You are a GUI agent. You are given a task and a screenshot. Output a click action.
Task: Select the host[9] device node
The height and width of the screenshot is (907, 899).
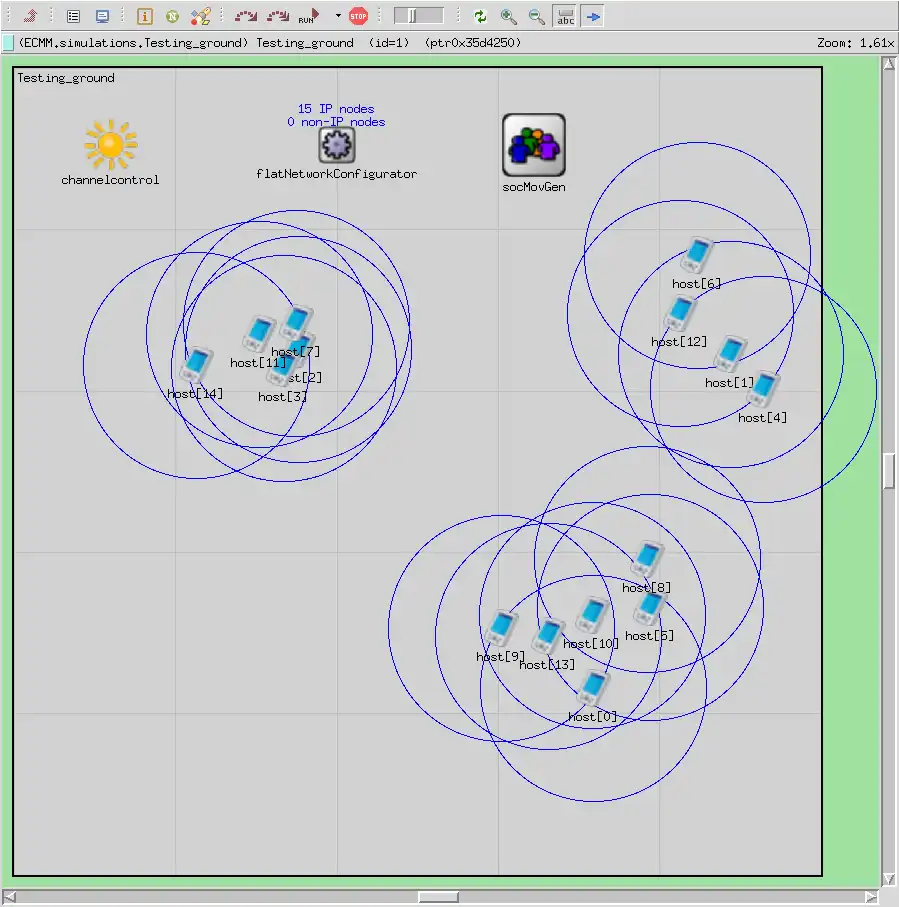[x=501, y=628]
